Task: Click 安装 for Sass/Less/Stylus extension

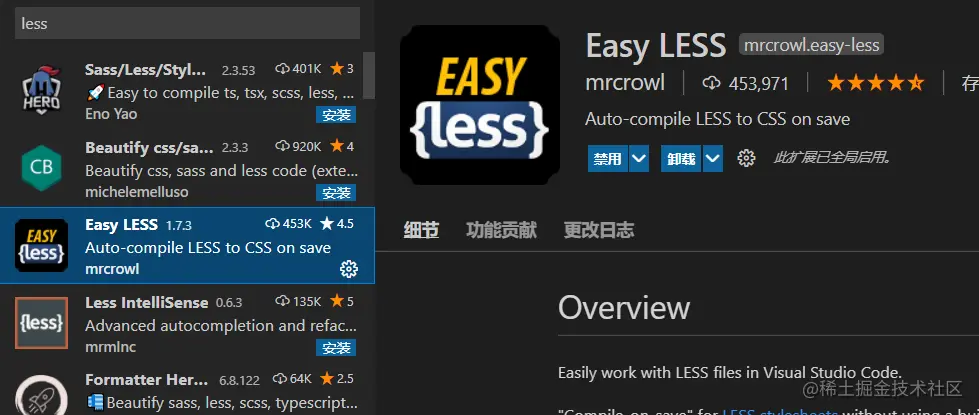Action: point(336,115)
